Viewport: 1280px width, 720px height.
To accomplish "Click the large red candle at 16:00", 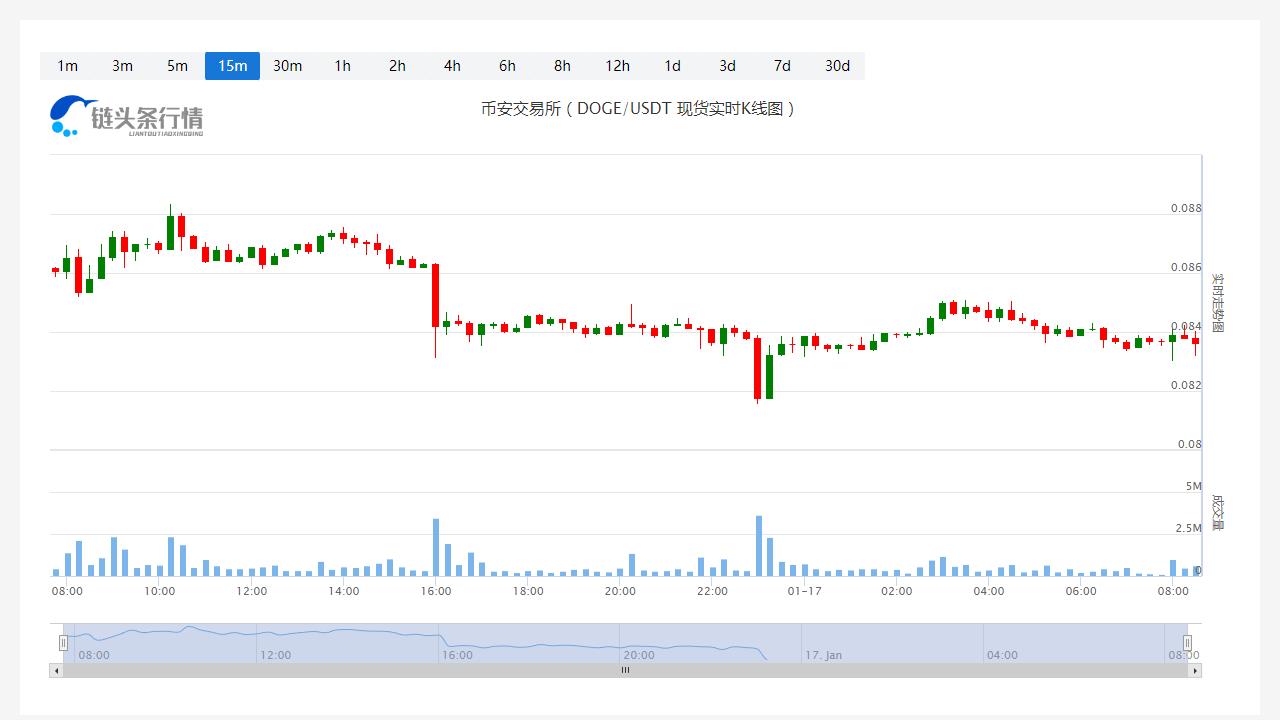I will tap(435, 295).
